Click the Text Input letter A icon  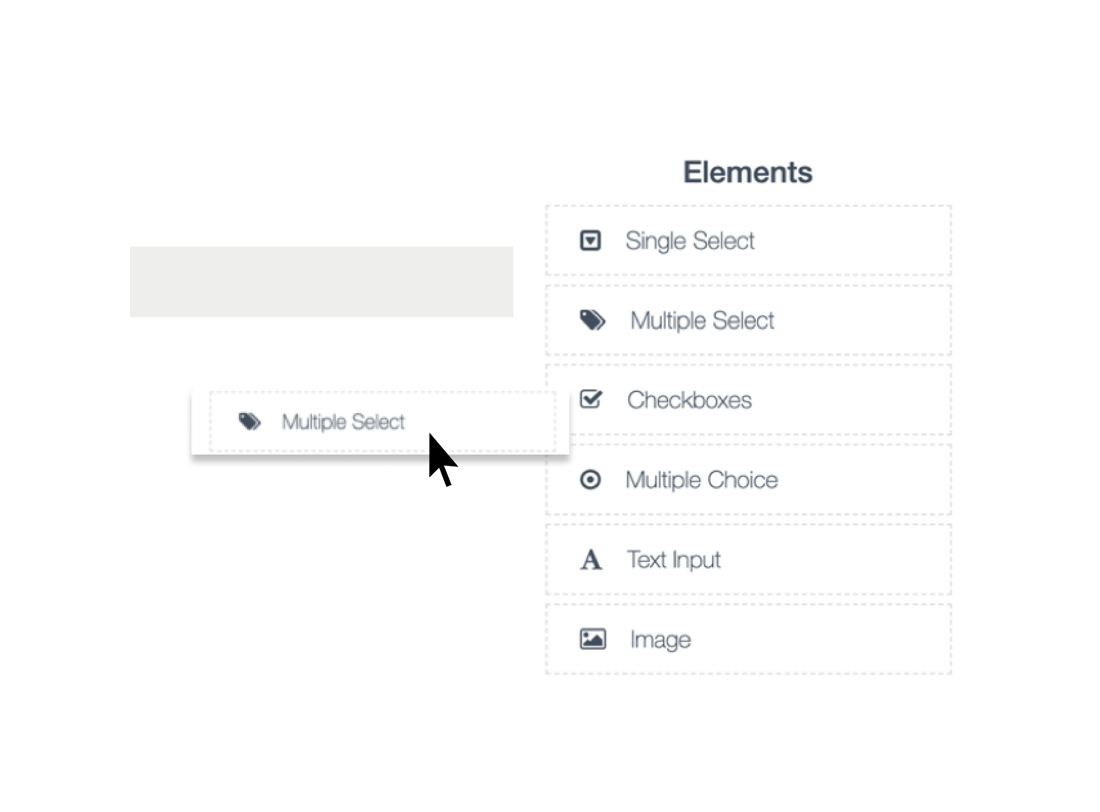[591, 560]
